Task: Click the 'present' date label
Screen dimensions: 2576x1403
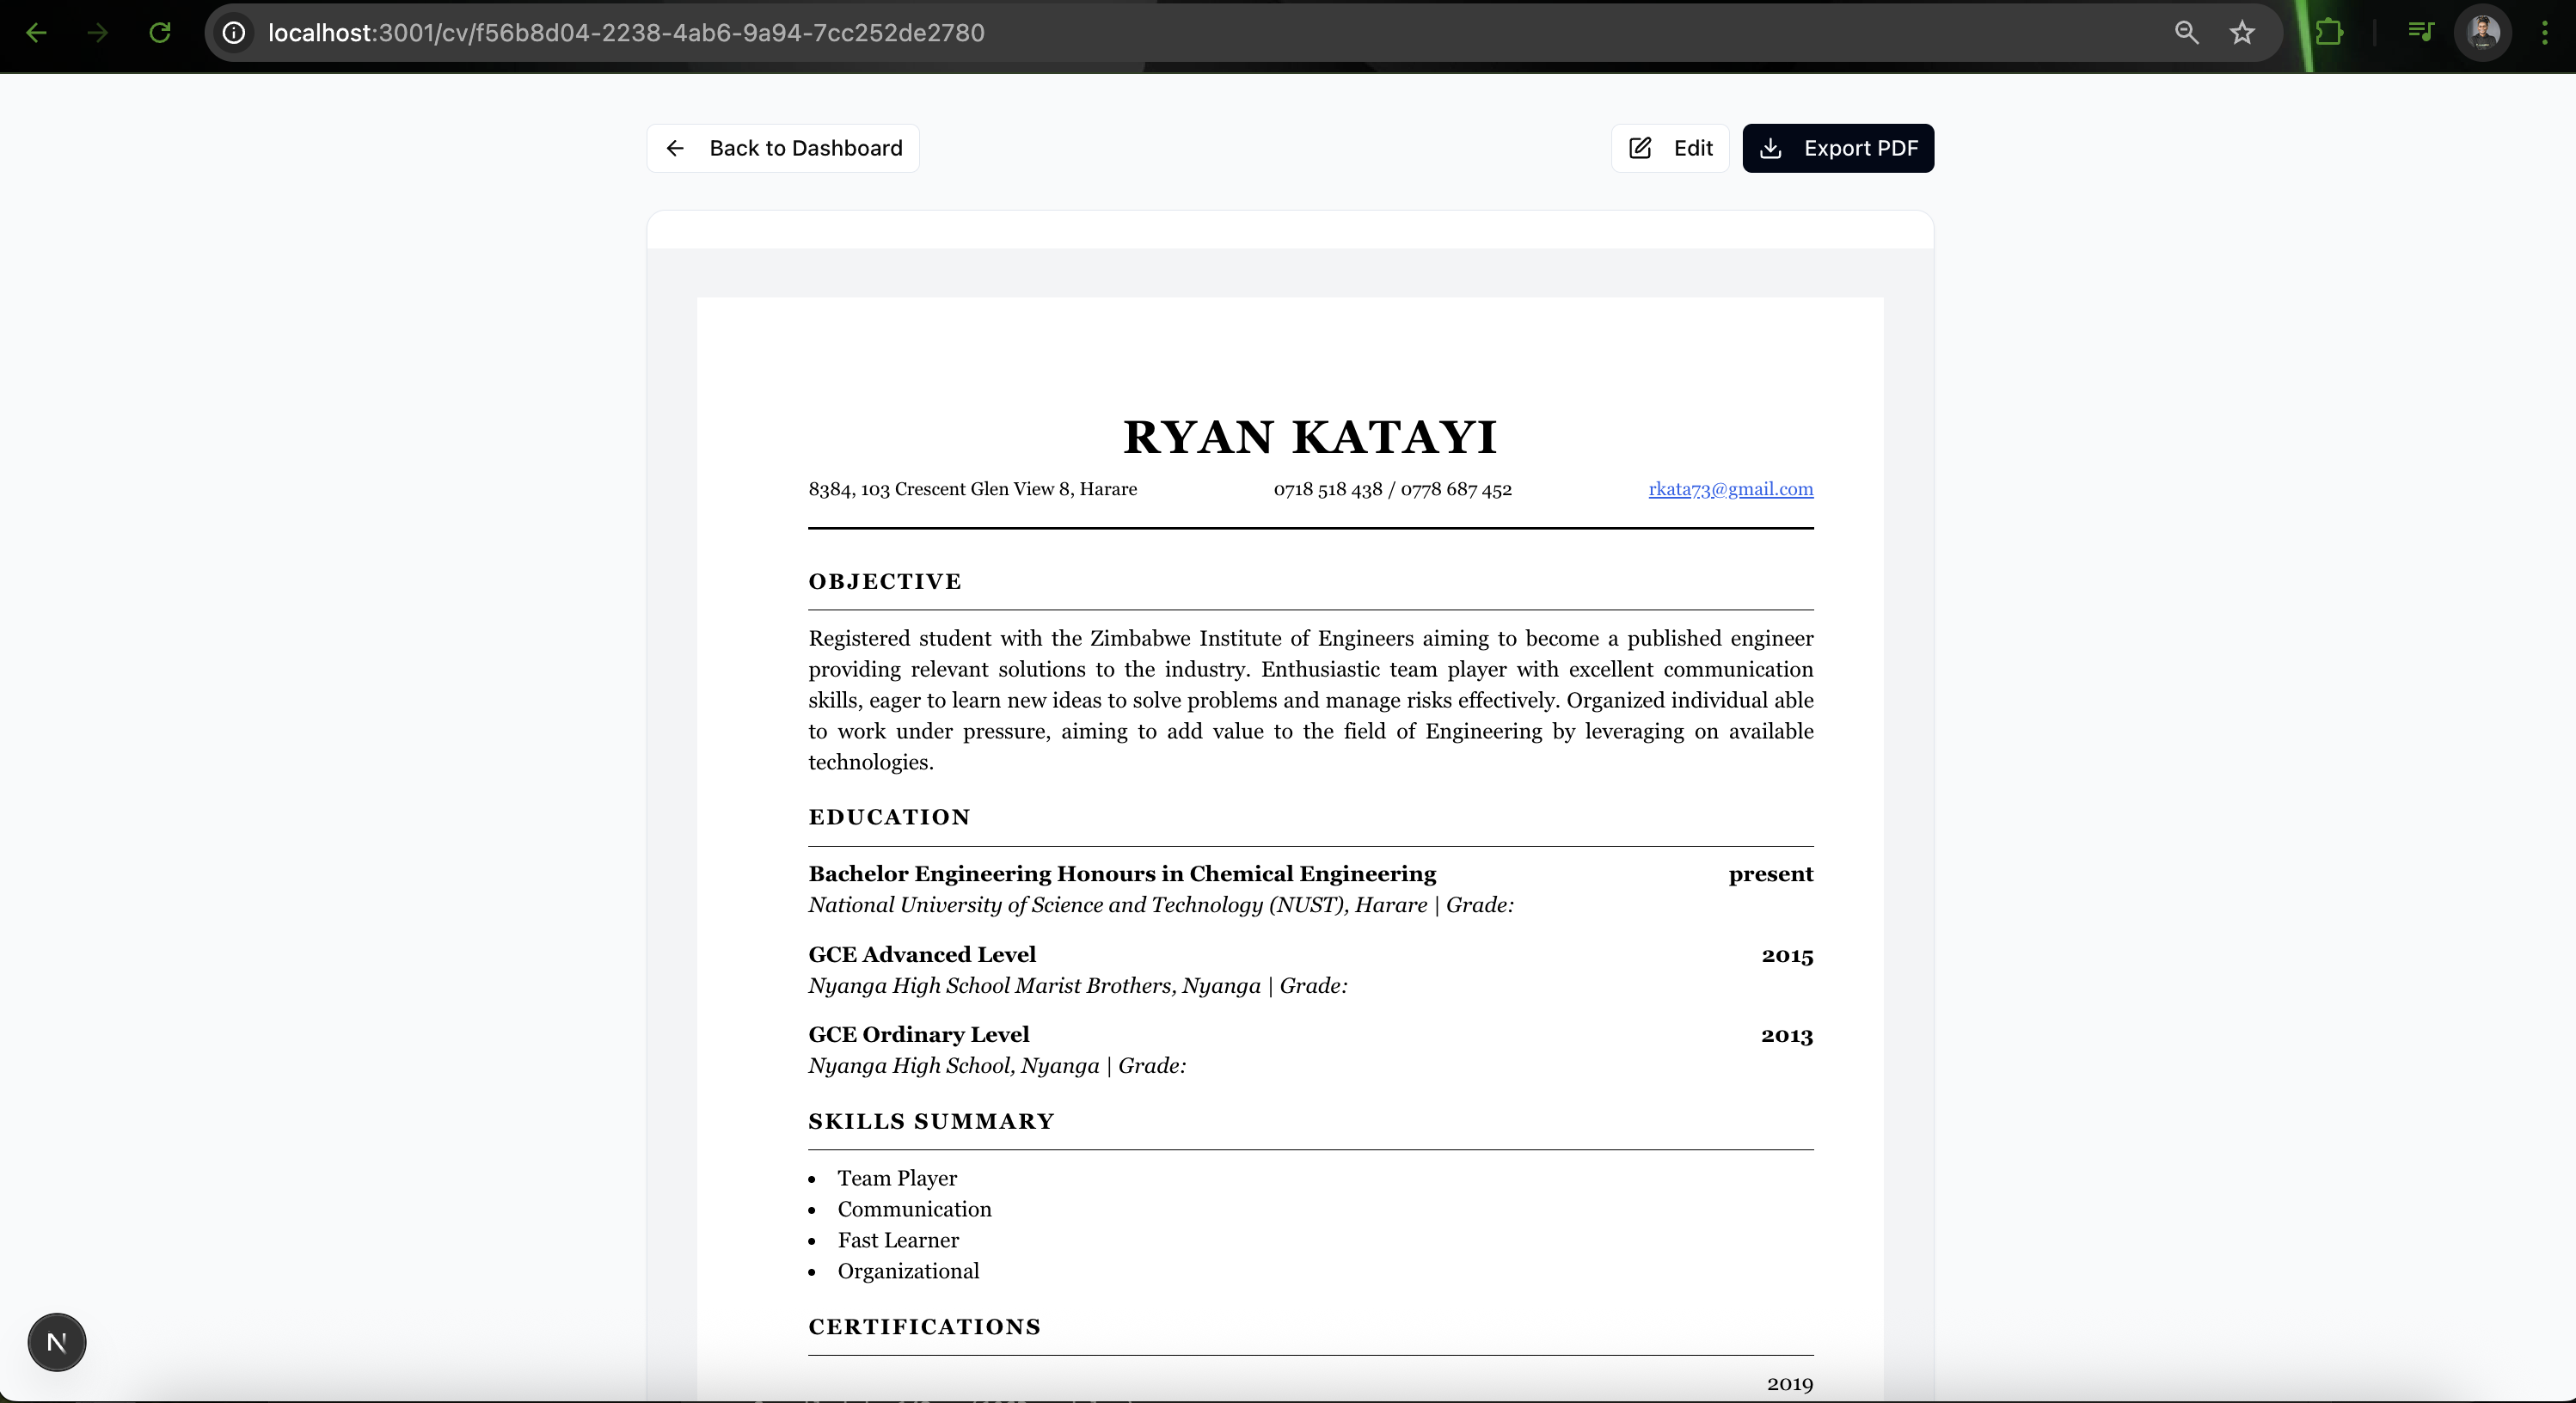Action: (1771, 874)
